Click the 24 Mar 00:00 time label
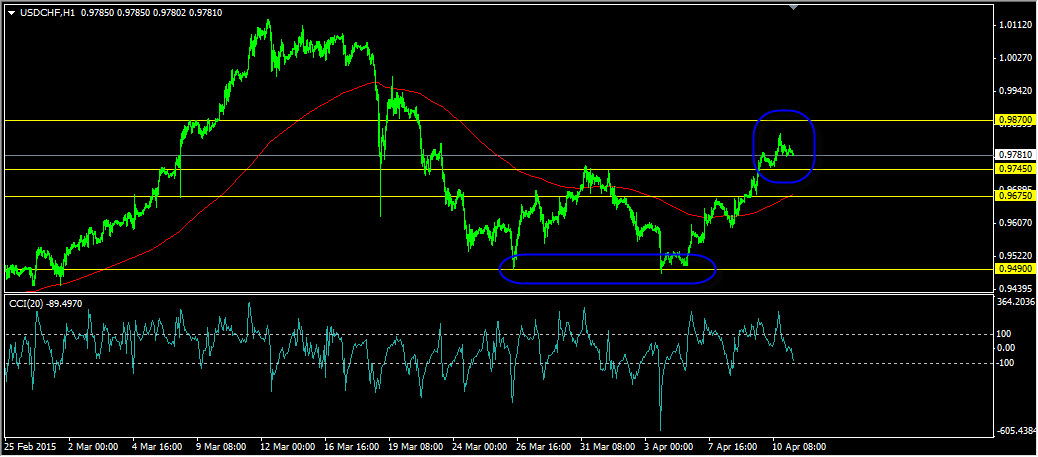The image size is (1038, 457). pyautogui.click(x=478, y=447)
